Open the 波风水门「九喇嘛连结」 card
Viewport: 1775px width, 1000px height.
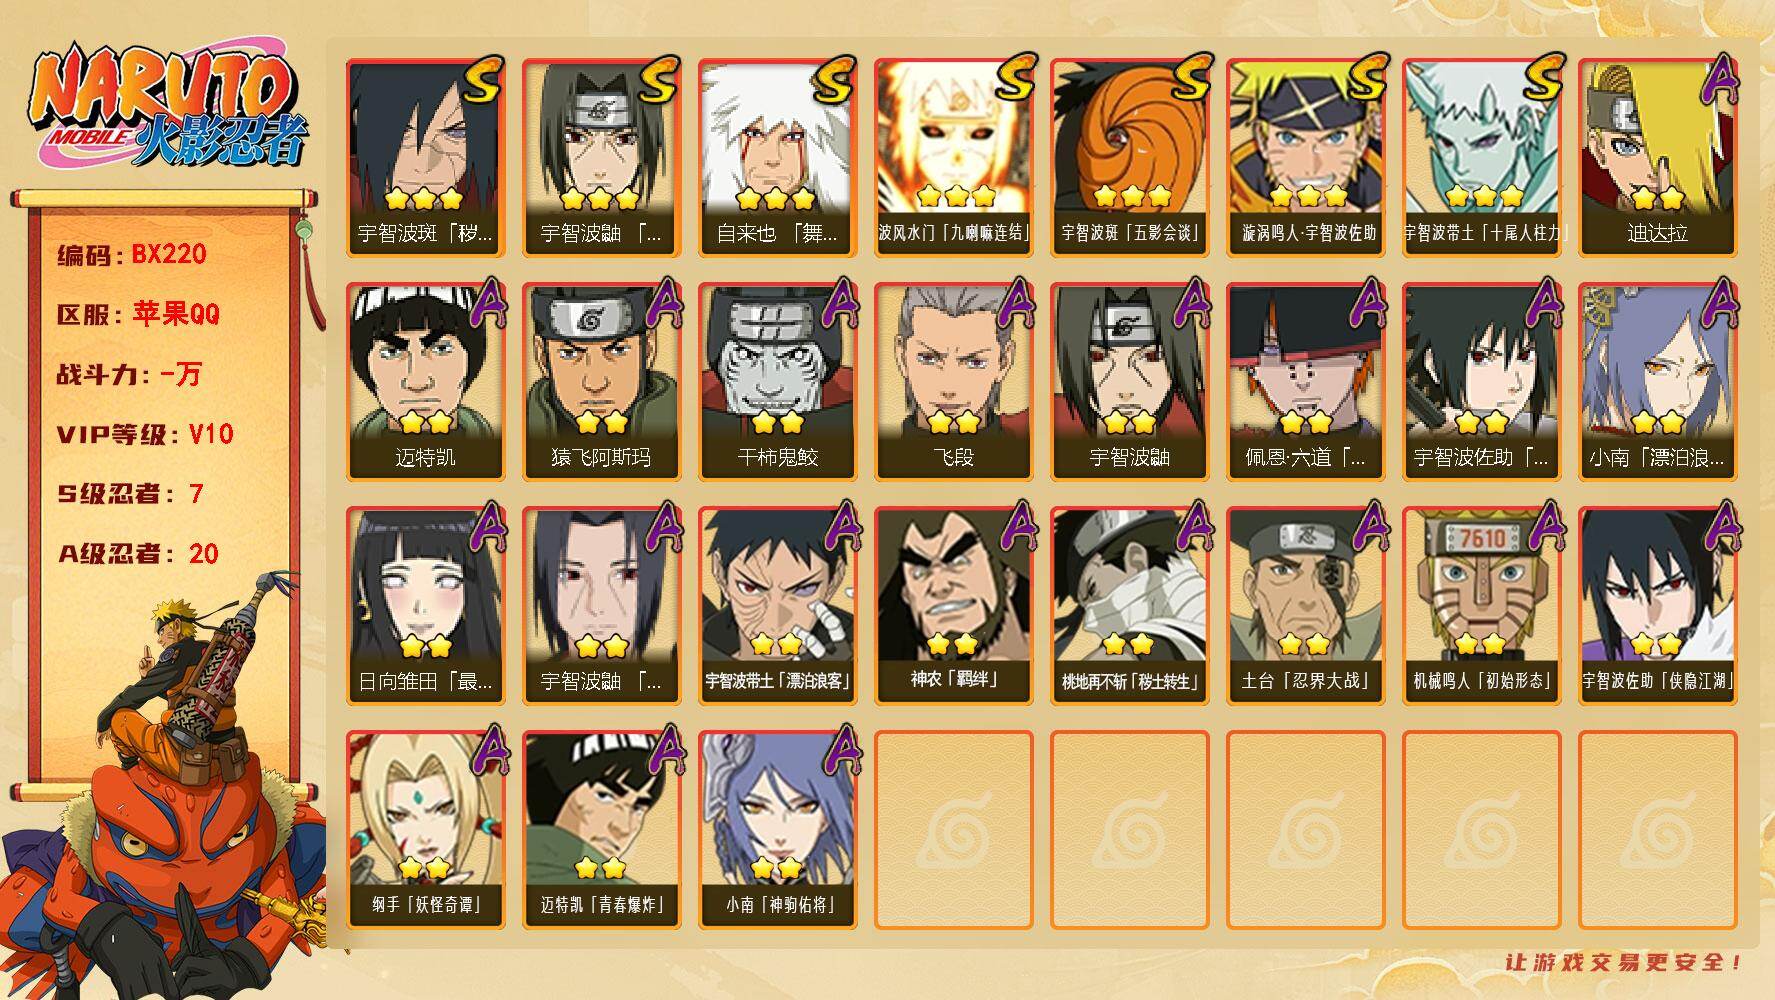[953, 157]
